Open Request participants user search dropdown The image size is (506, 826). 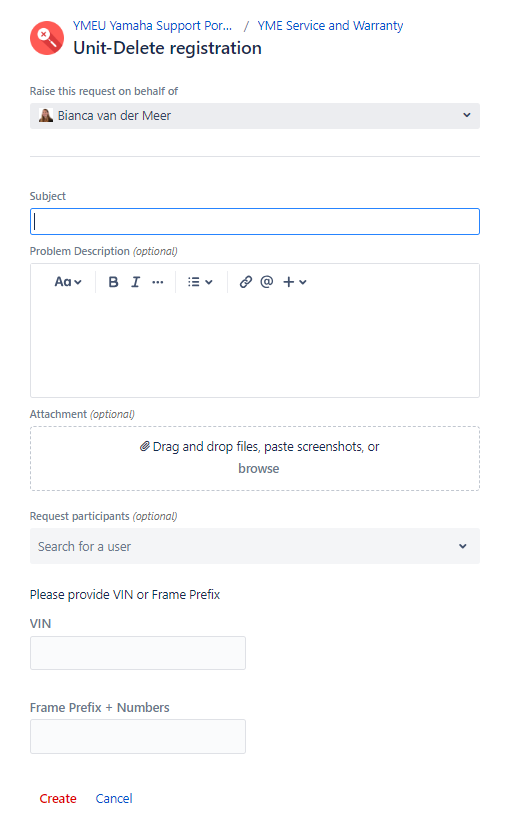coord(255,546)
